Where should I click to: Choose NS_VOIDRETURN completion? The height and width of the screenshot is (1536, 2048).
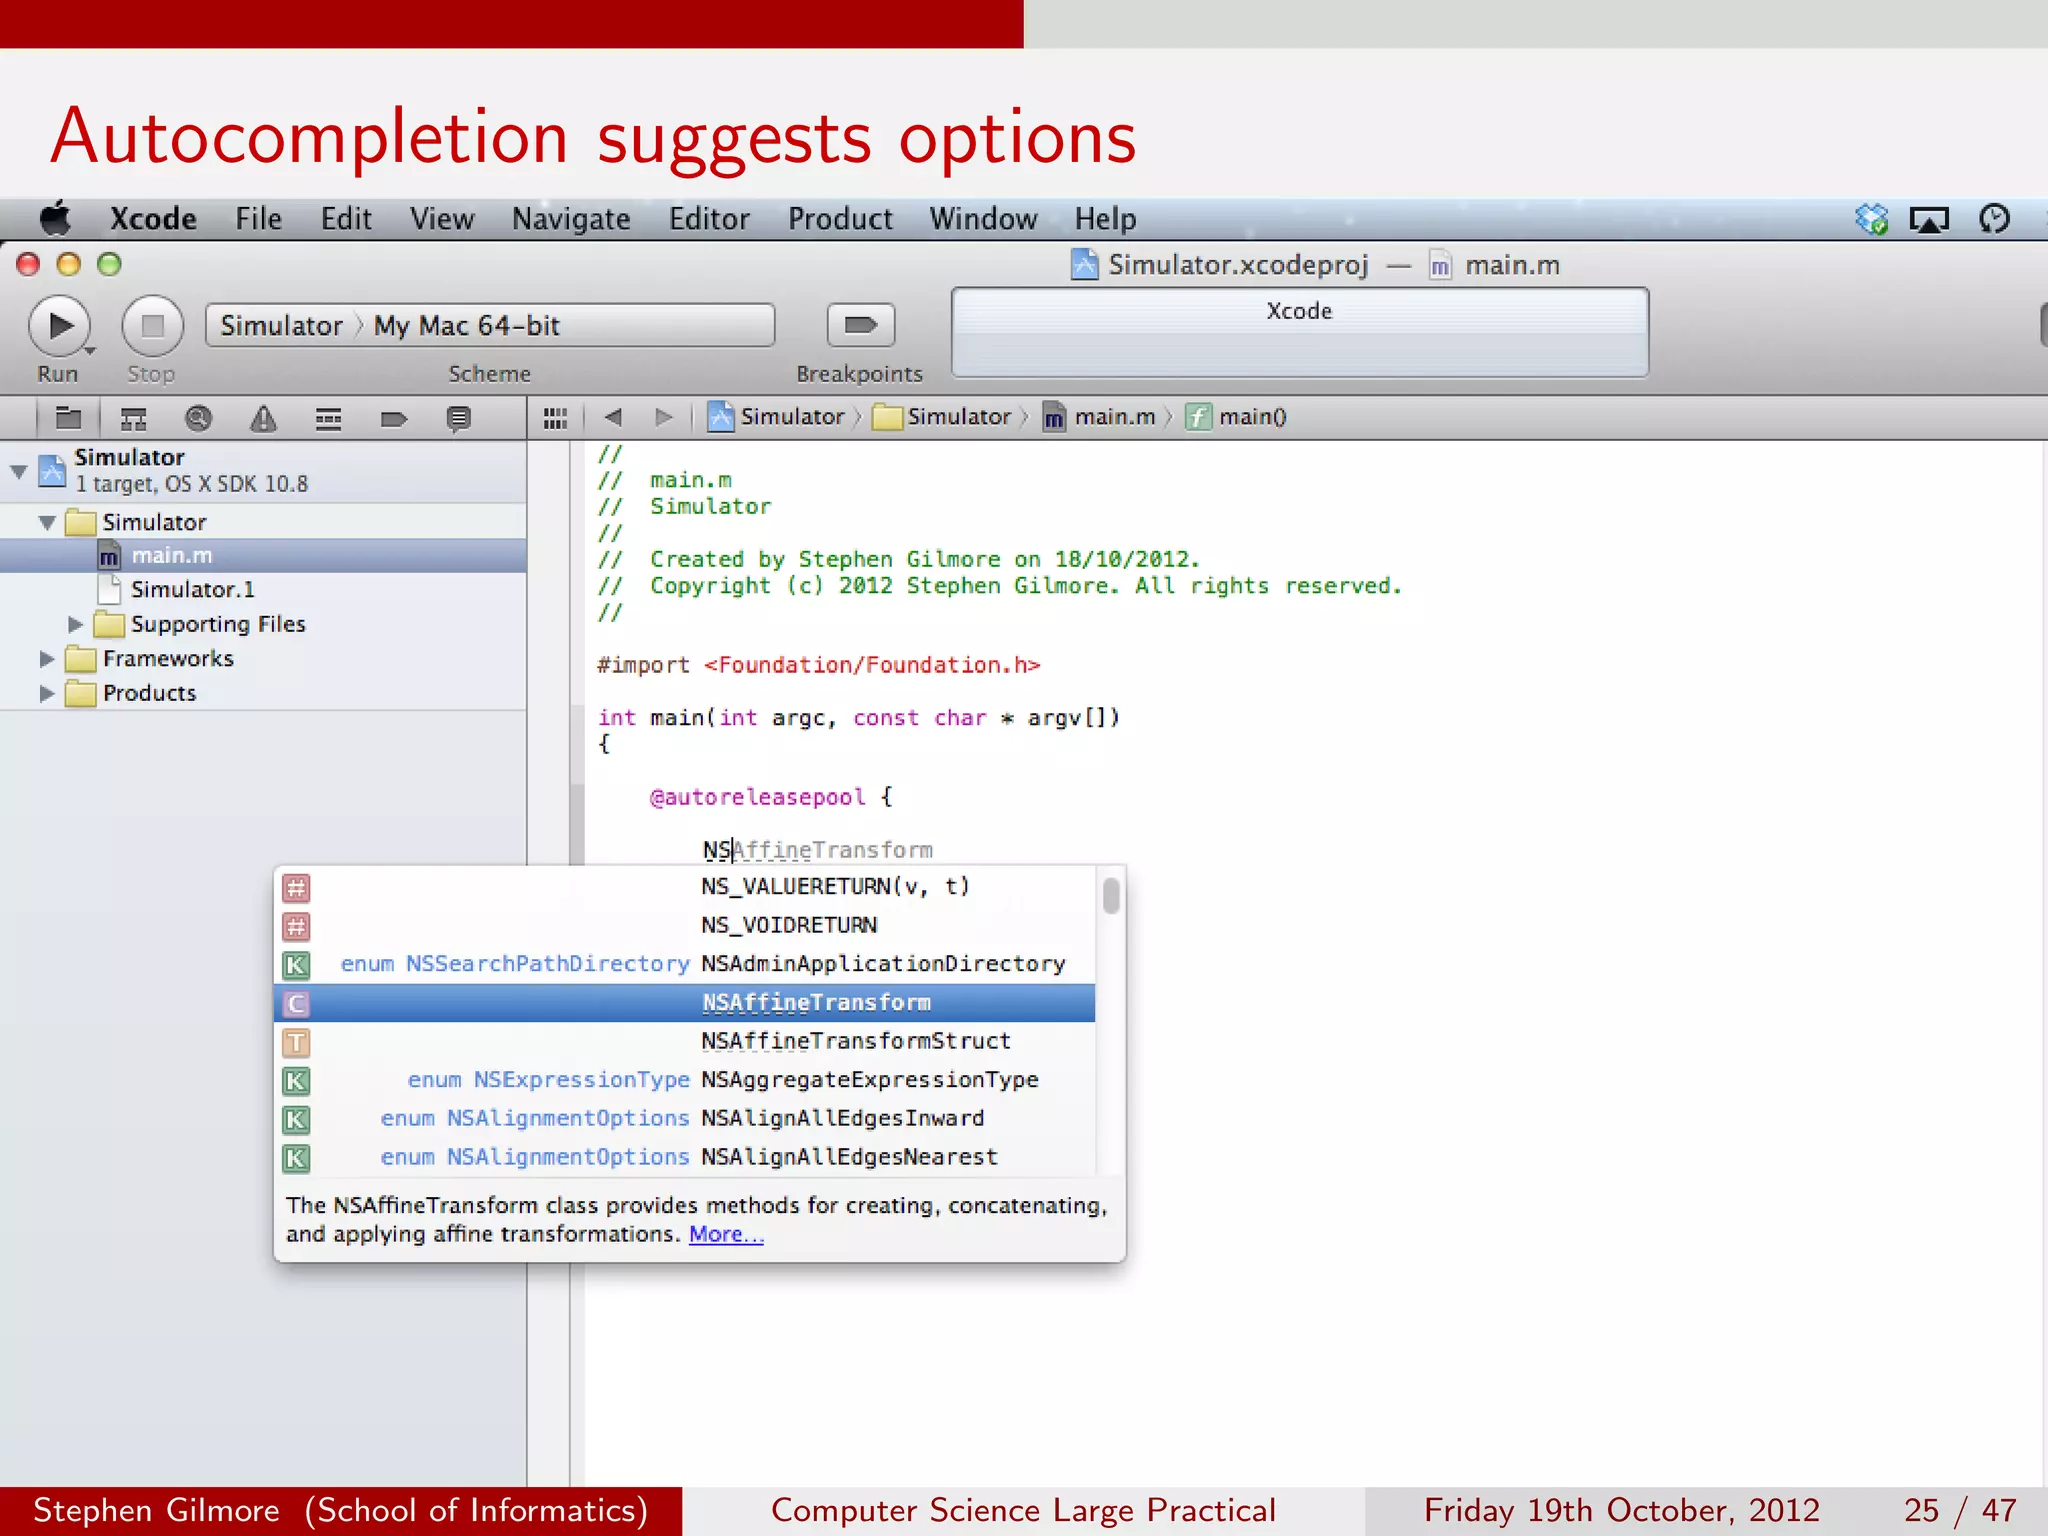coord(685,925)
